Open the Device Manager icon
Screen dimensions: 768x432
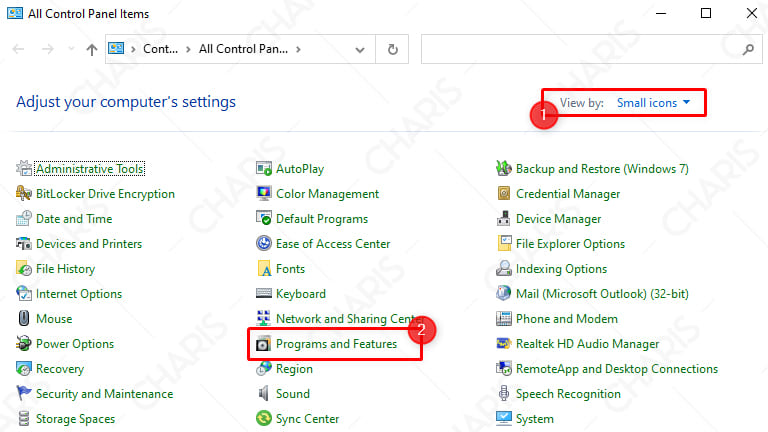504,218
